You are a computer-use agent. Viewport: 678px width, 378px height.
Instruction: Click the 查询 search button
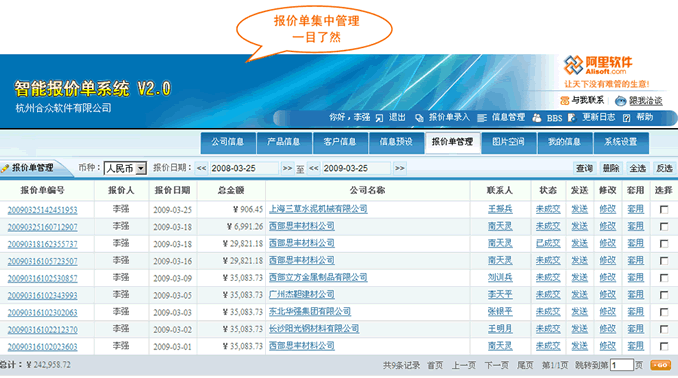pyautogui.click(x=584, y=168)
